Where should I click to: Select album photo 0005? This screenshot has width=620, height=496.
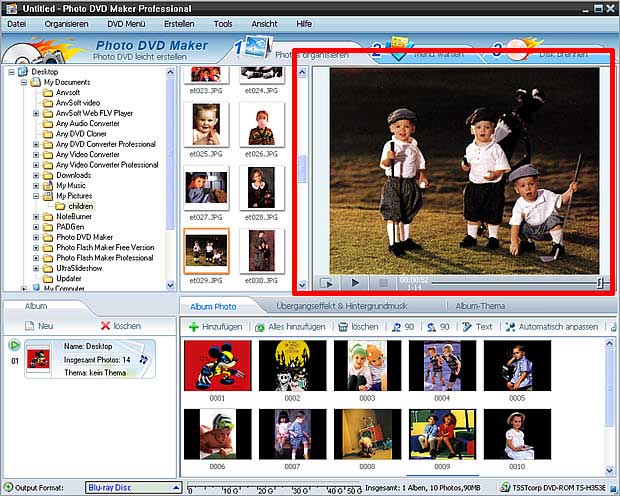pos(517,365)
